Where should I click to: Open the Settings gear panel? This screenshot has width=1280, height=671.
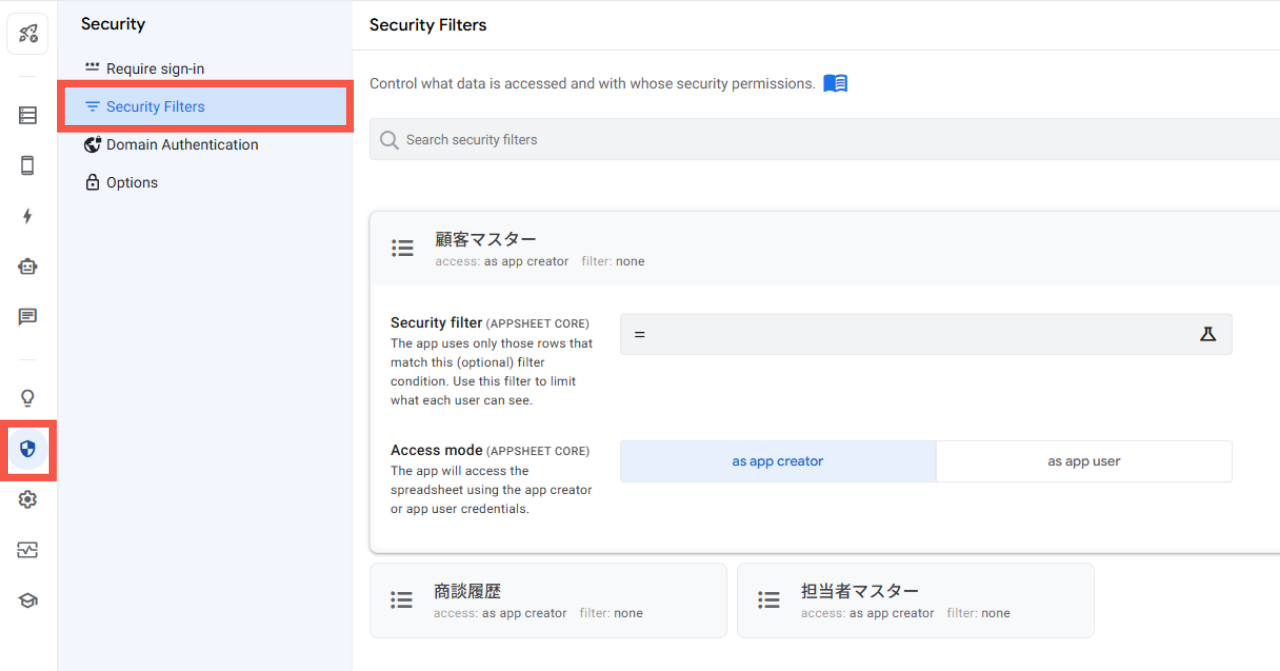[27, 499]
